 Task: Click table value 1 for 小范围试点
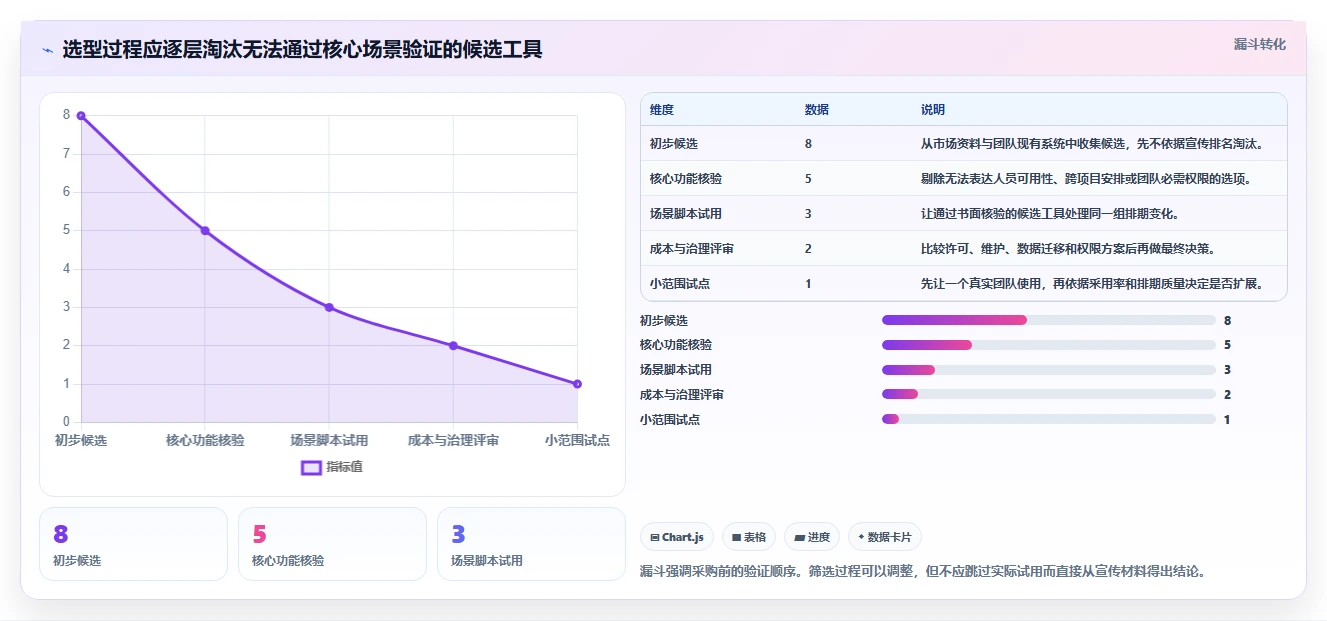(808, 284)
